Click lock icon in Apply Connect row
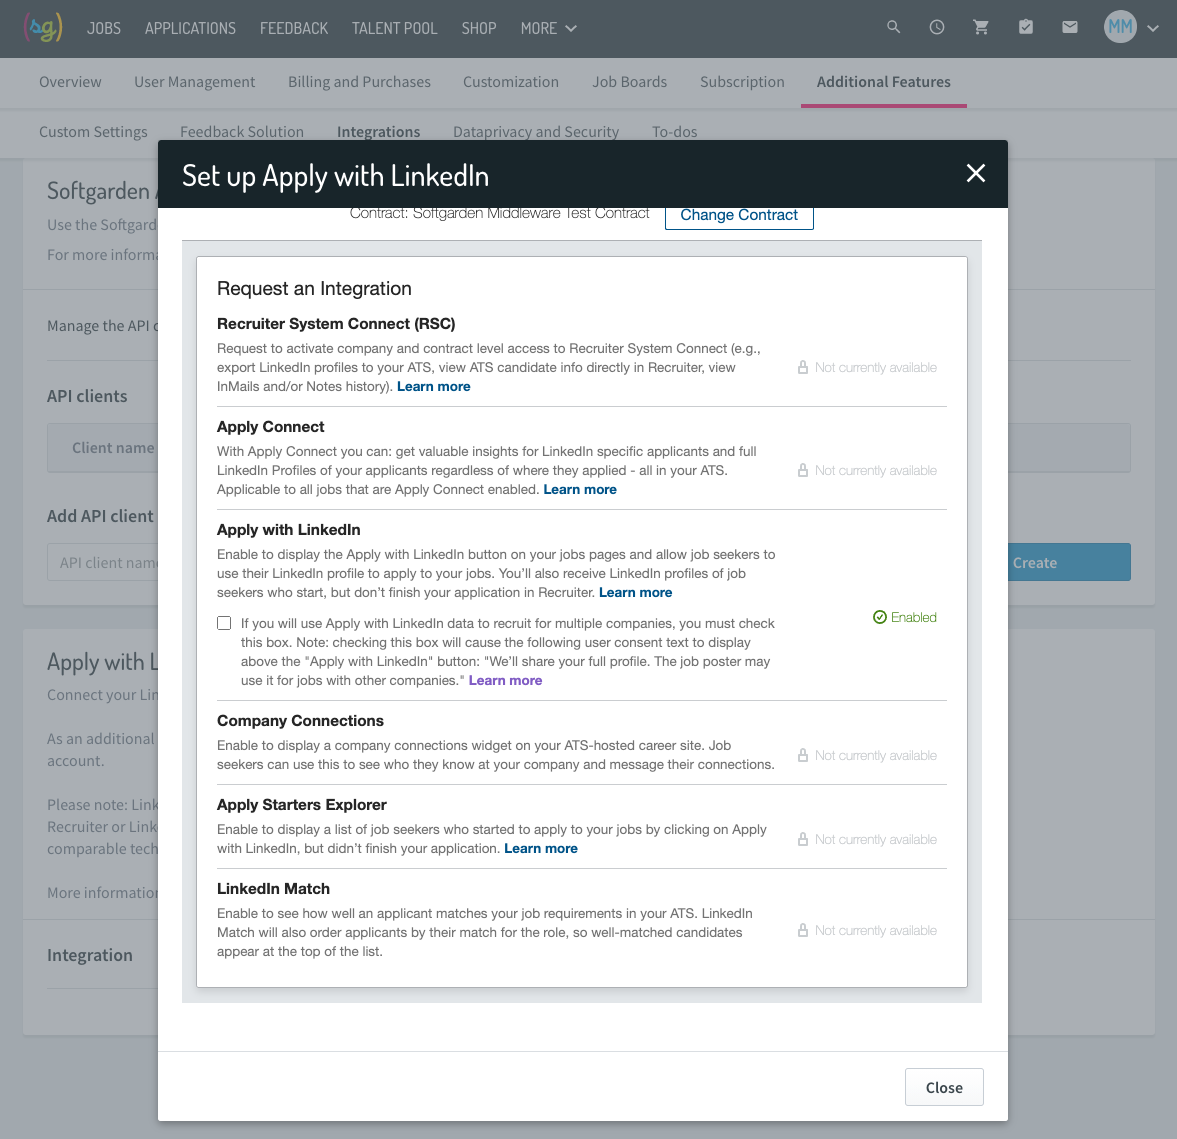Viewport: 1177px width, 1139px height. tap(802, 470)
